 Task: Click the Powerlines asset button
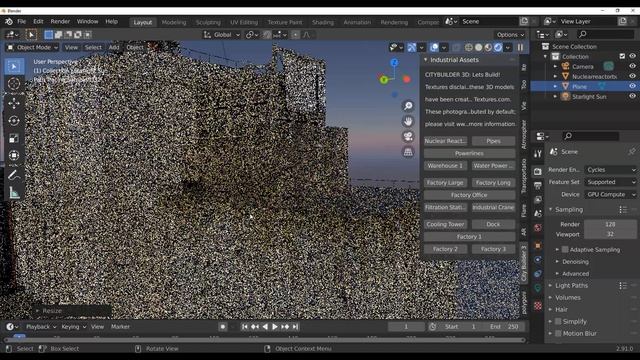point(469,153)
